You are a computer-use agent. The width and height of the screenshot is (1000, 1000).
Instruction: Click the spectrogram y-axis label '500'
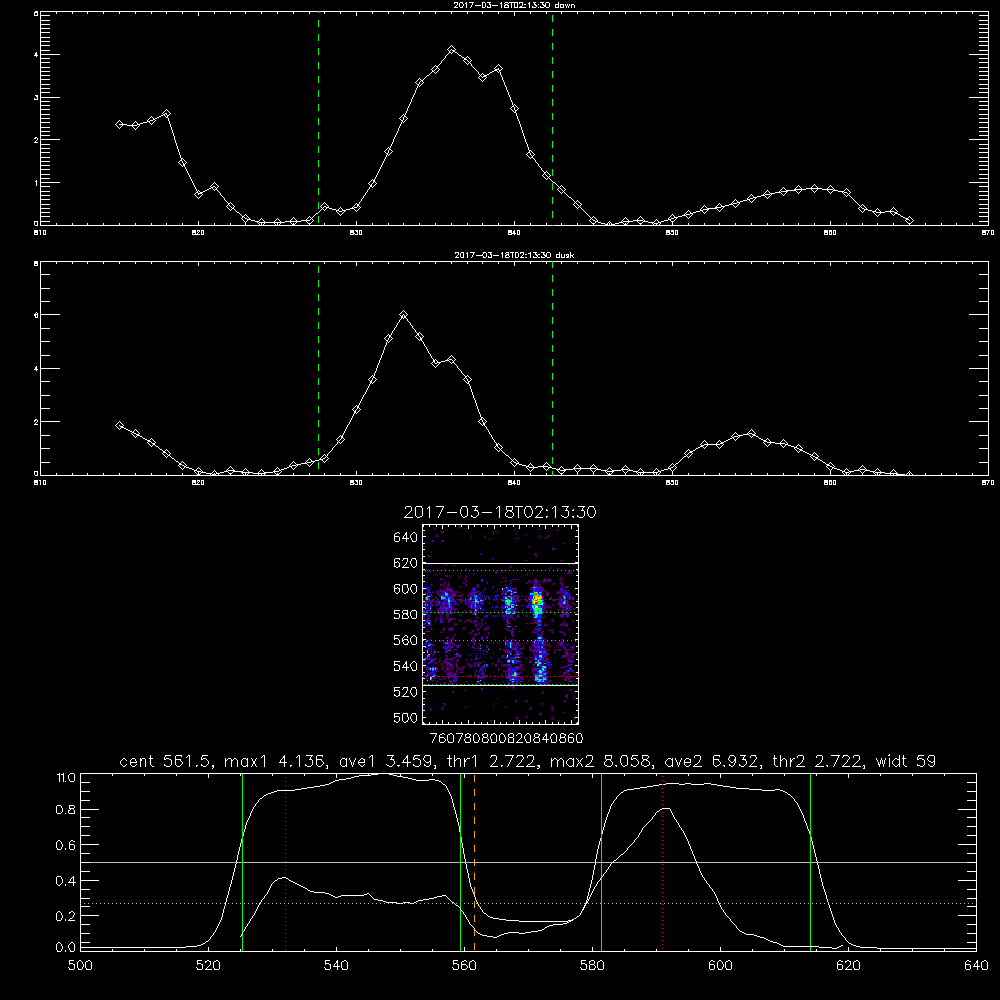pyautogui.click(x=406, y=717)
